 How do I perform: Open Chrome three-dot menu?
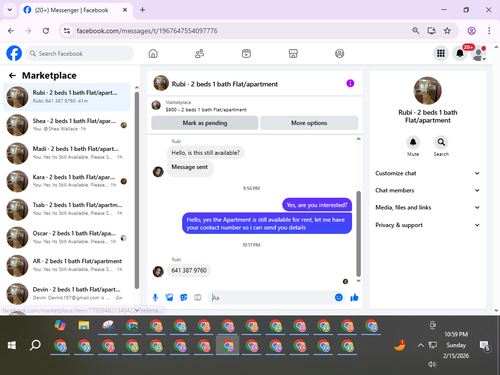tap(489, 31)
